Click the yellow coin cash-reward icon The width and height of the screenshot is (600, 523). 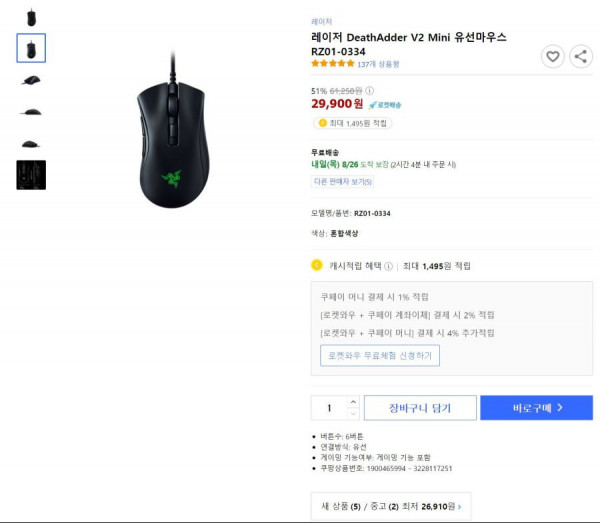click(316, 265)
